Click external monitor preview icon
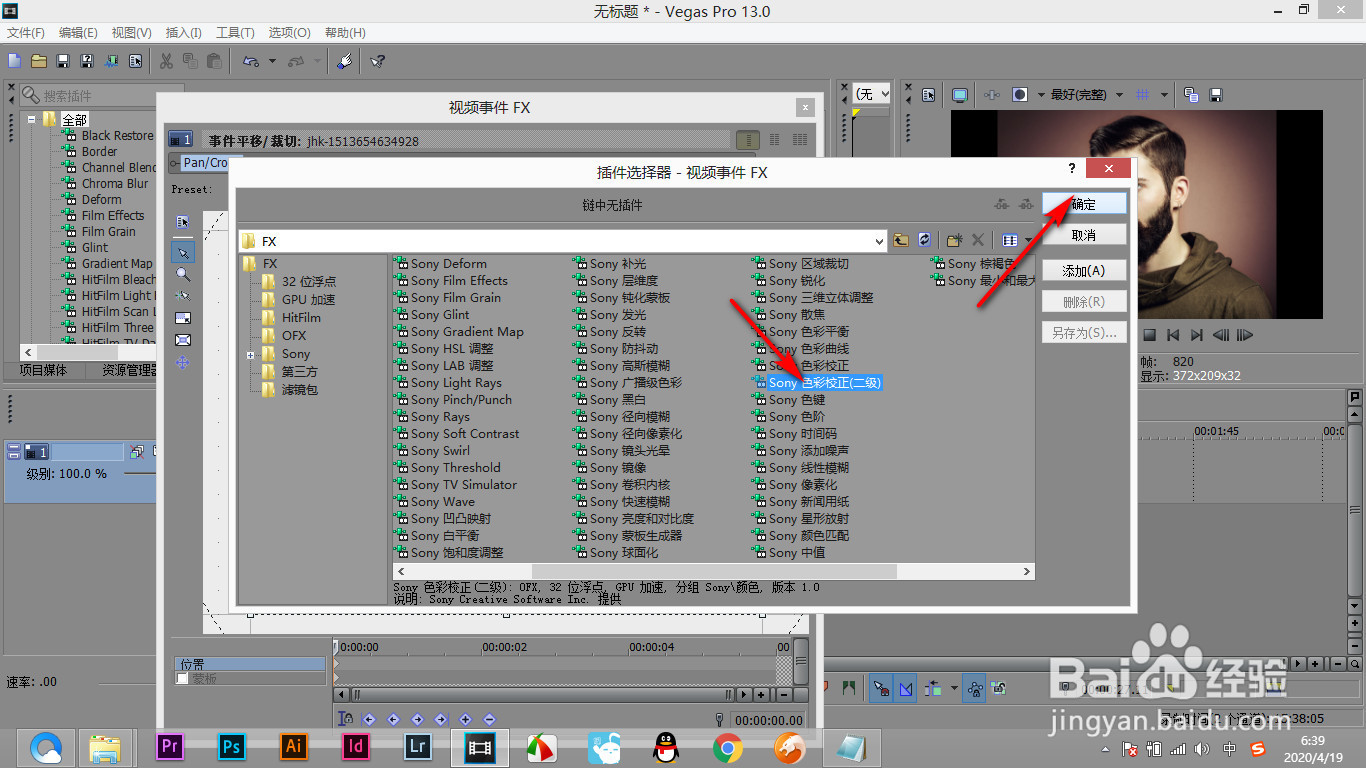 960,95
